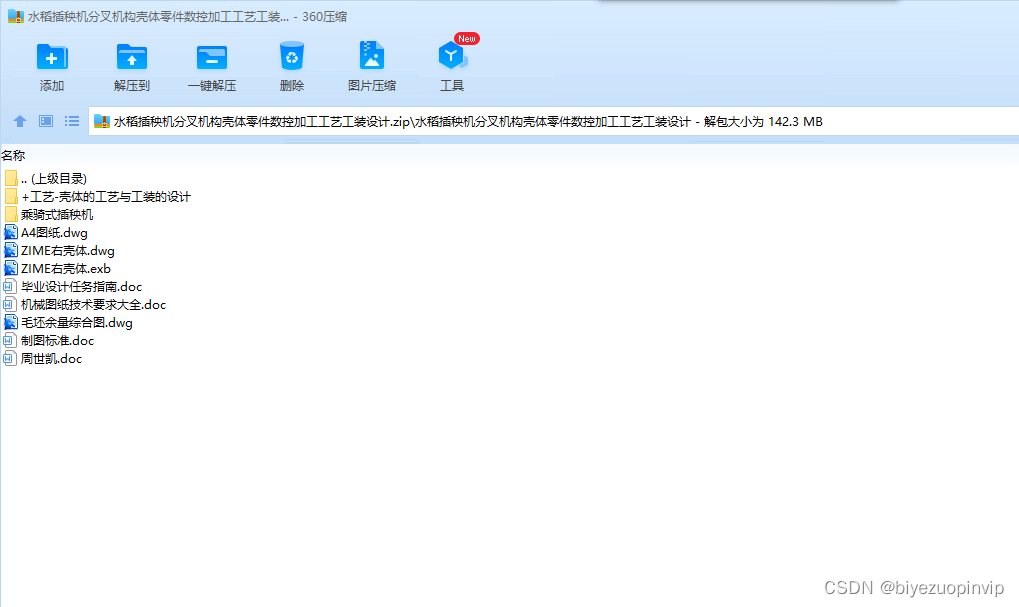The width and height of the screenshot is (1019, 607).
Task: Sort by the 名称 column header
Action: coord(13,155)
